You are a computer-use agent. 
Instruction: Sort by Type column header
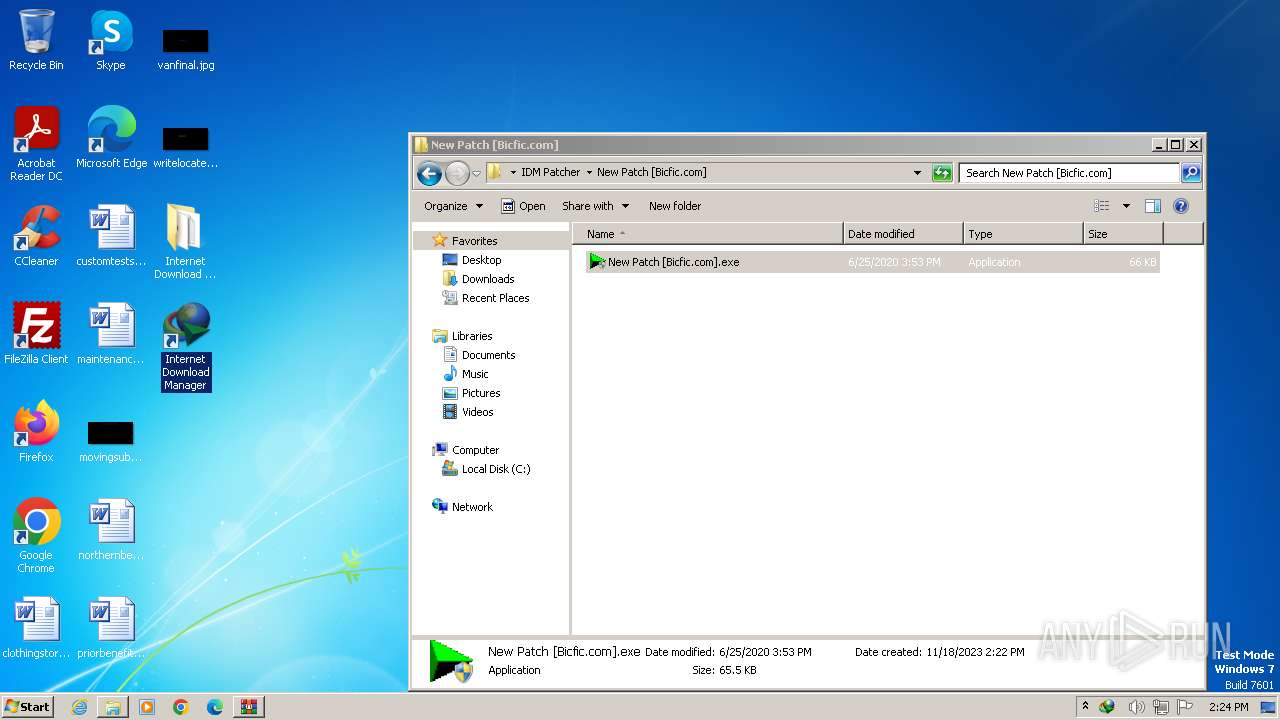pyautogui.click(x=1024, y=234)
